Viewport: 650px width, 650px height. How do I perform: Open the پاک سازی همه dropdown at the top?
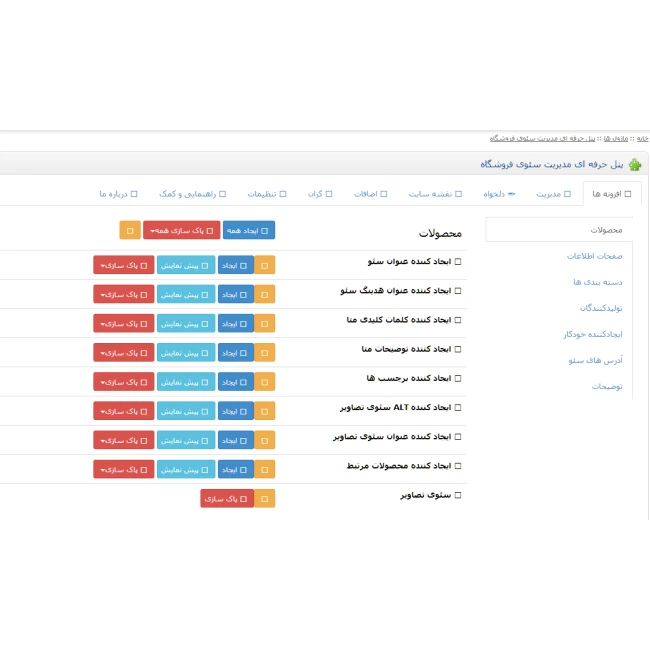[181, 230]
